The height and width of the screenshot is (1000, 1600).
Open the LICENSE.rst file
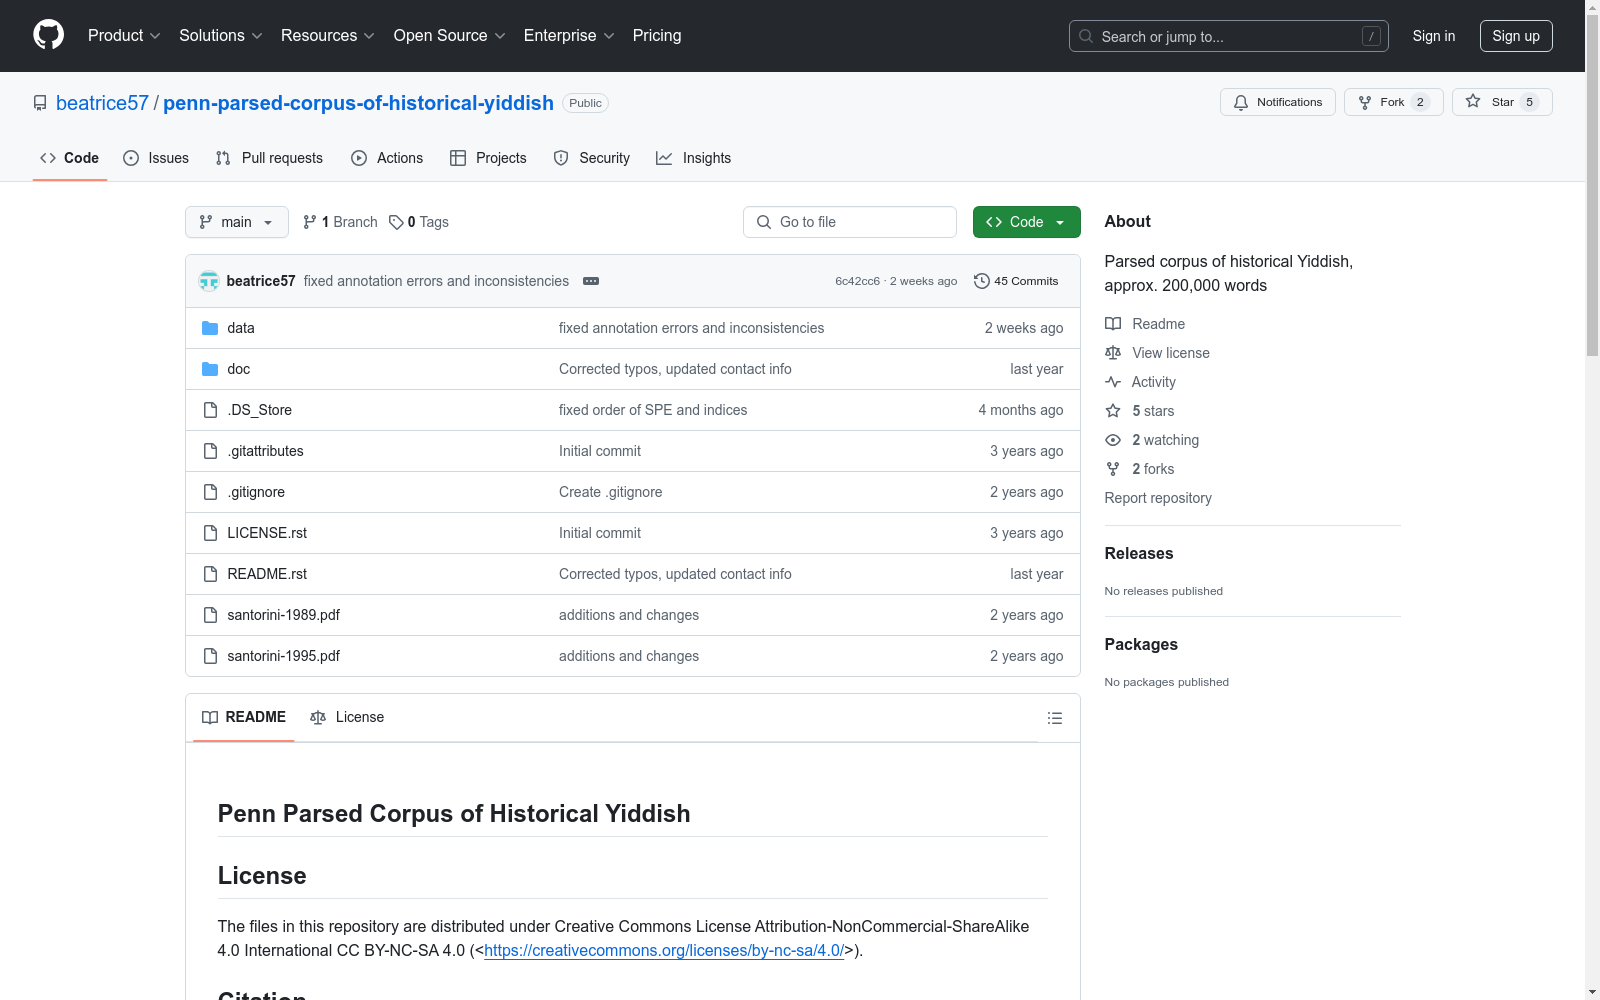[267, 533]
